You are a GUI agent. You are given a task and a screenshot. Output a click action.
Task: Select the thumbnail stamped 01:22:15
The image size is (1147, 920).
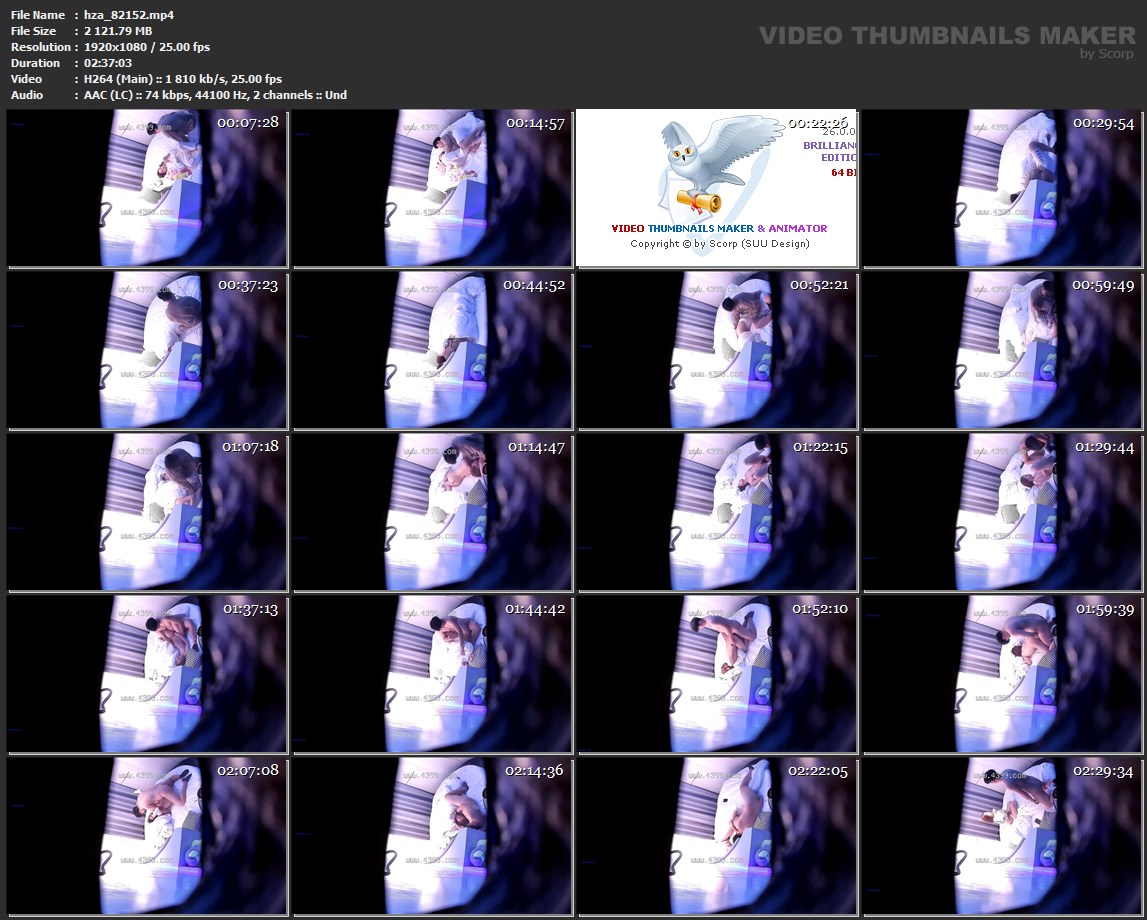pyautogui.click(x=717, y=512)
